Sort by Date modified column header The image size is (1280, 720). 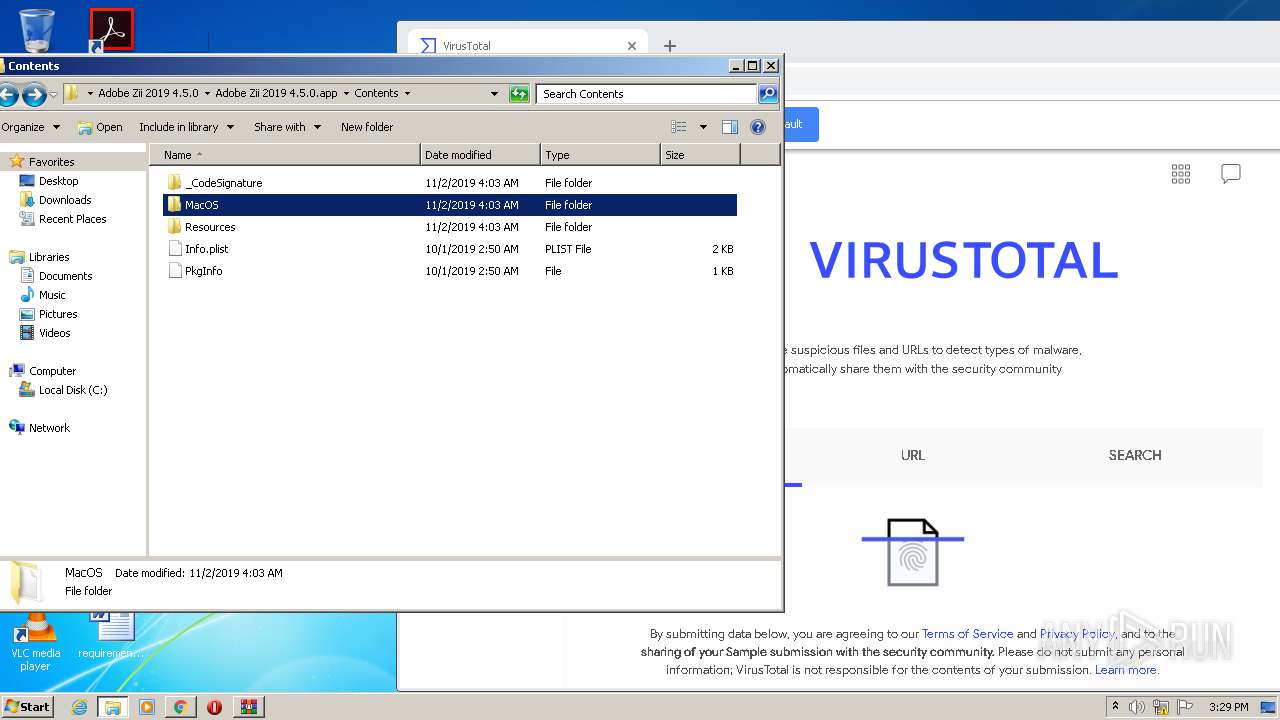(480, 155)
